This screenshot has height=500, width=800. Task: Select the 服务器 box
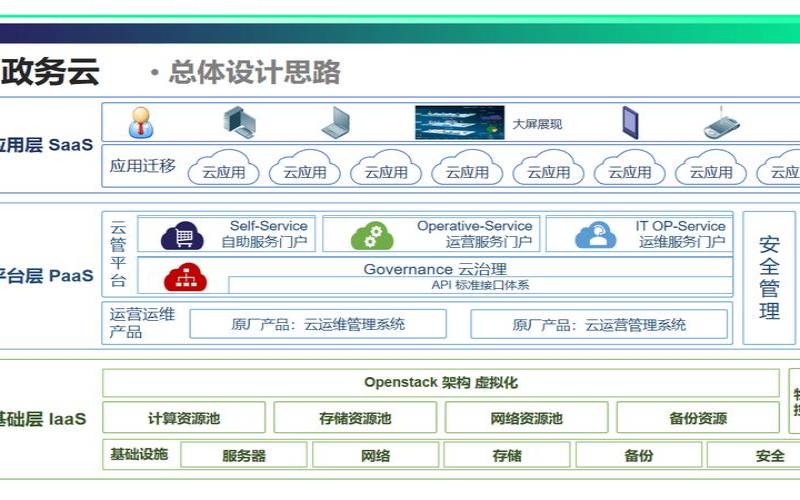click(244, 455)
